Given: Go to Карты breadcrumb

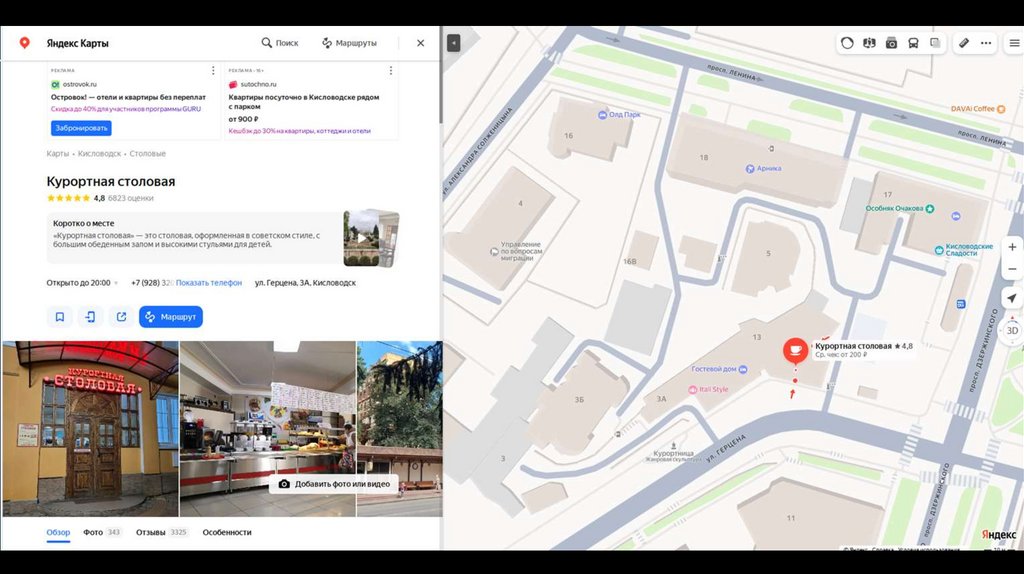Looking at the screenshot, I should [x=57, y=153].
